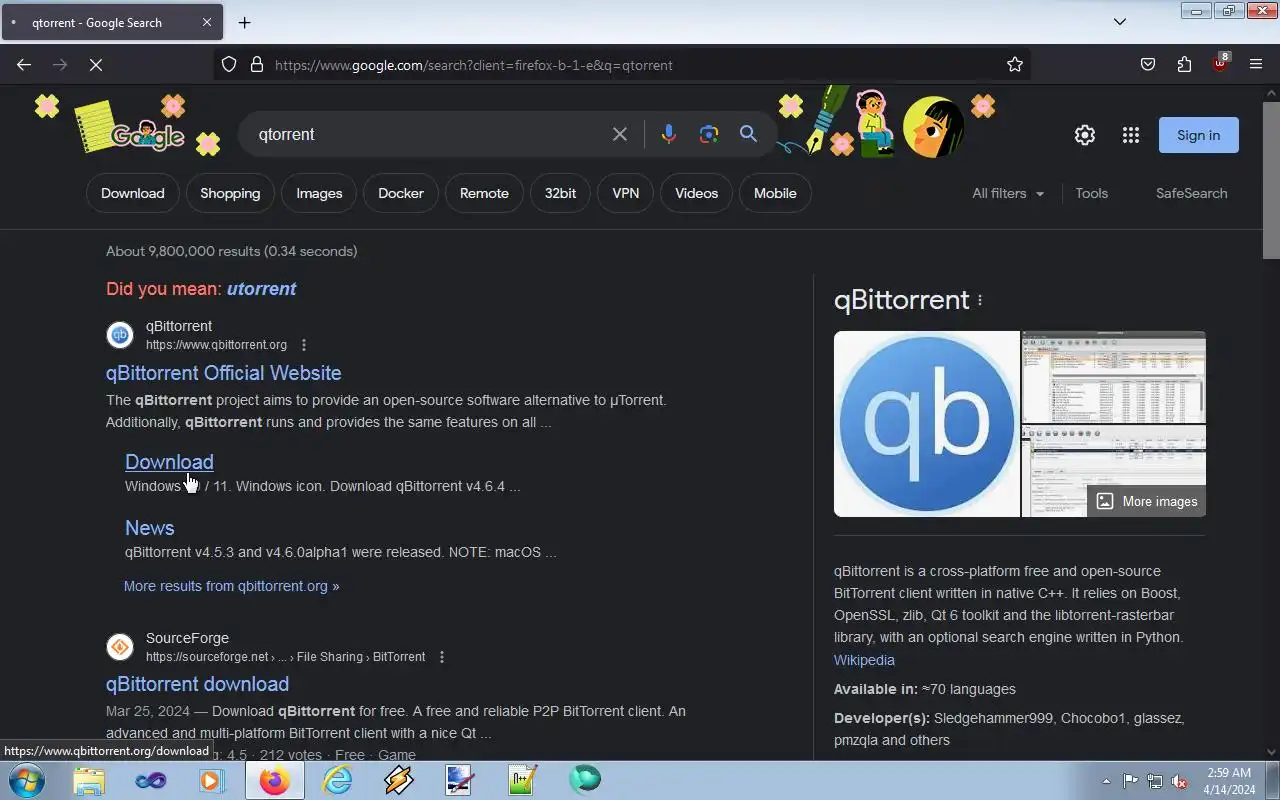This screenshot has height=800, width=1280.
Task: Select the VPN filter chip
Action: (625, 193)
